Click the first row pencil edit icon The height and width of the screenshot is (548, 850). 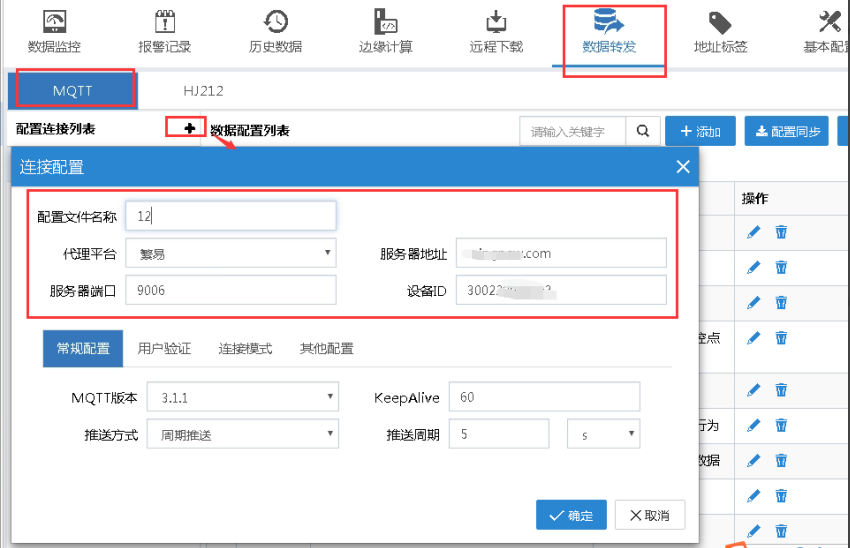754,232
